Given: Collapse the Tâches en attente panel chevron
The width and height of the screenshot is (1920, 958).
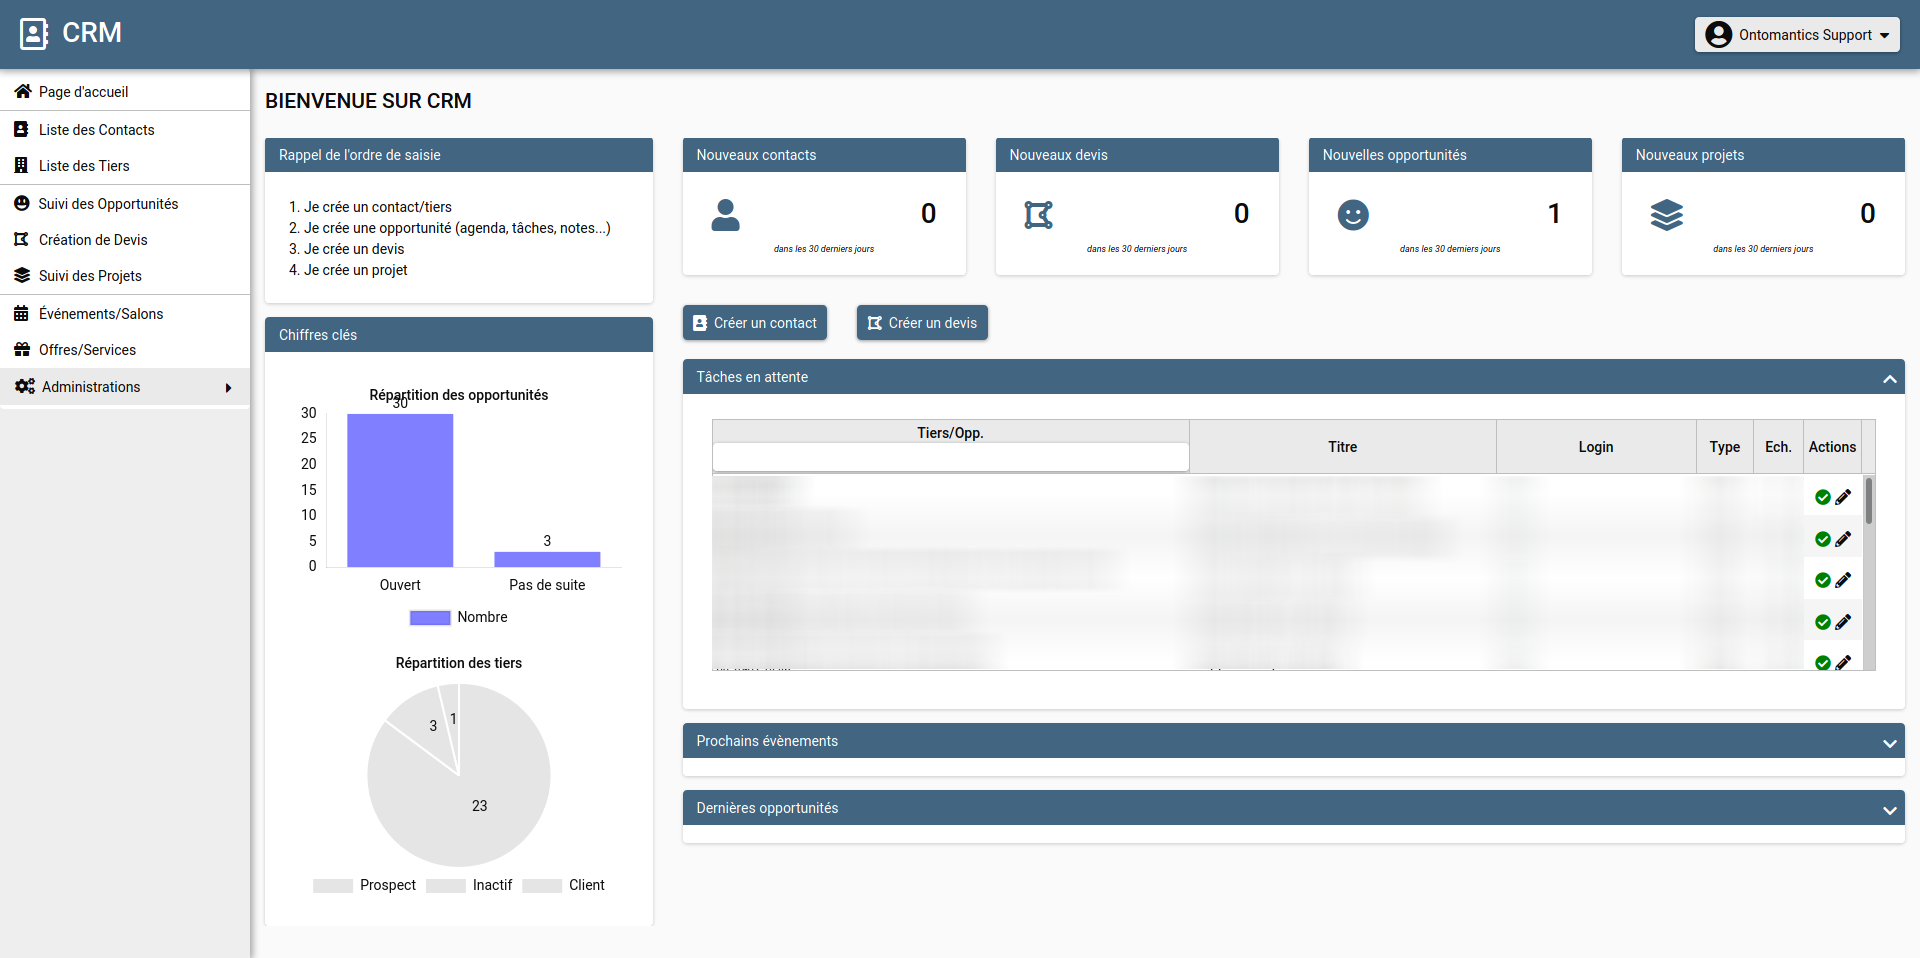Looking at the screenshot, I should pyautogui.click(x=1889, y=378).
